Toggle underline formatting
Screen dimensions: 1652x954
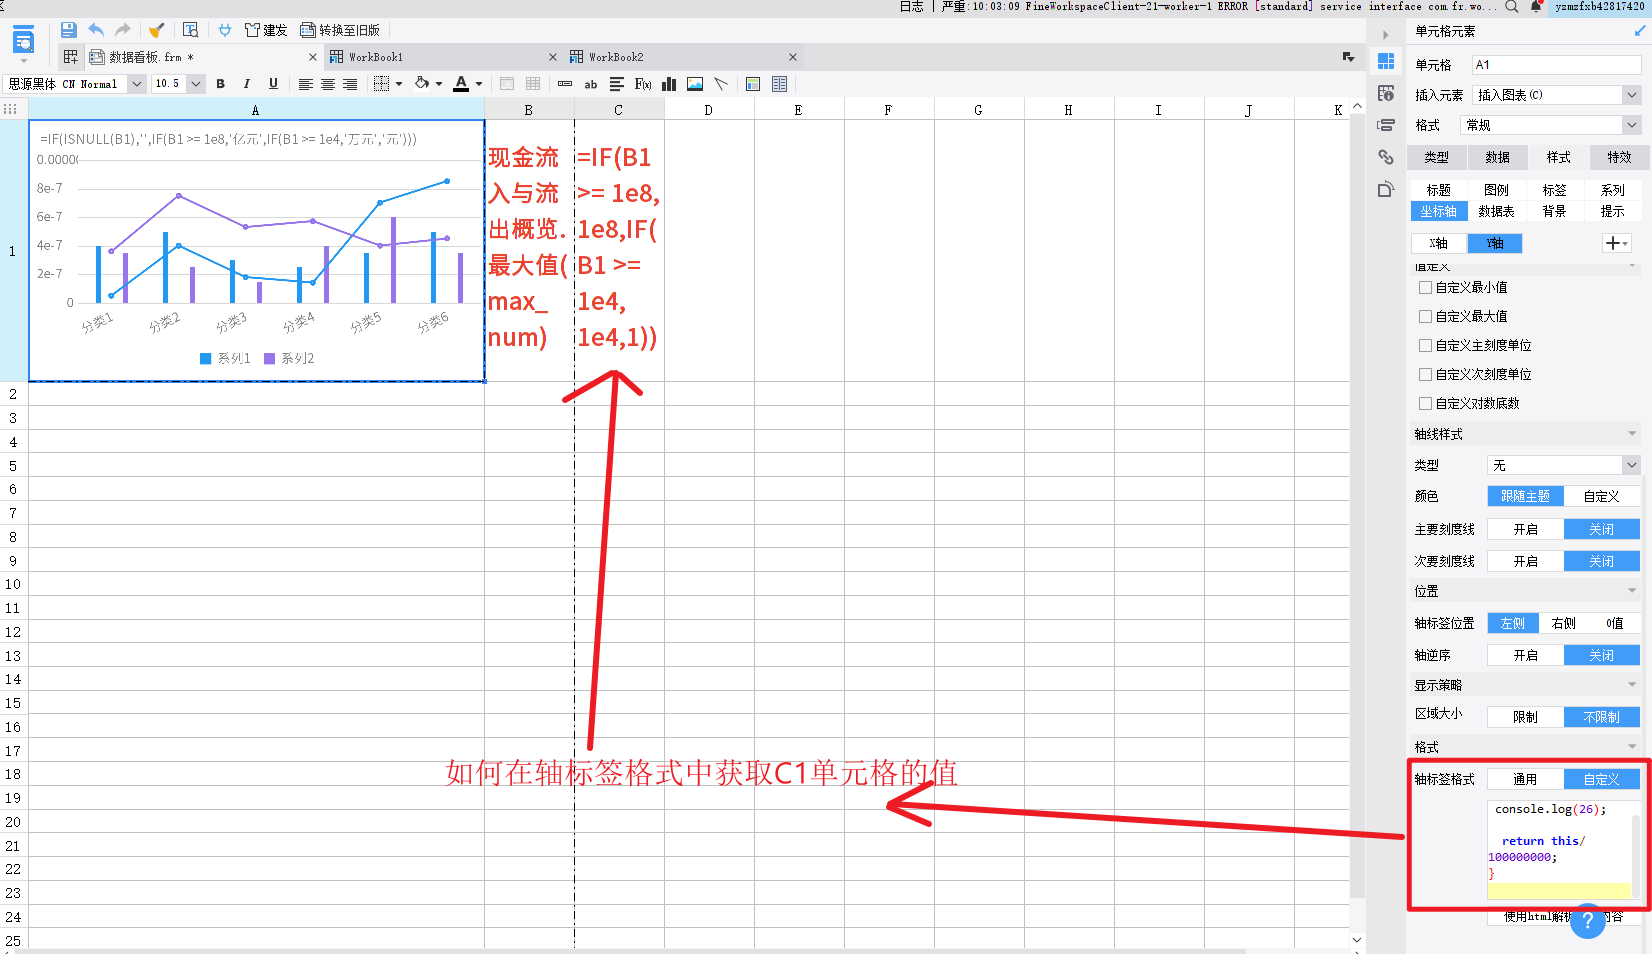[273, 84]
